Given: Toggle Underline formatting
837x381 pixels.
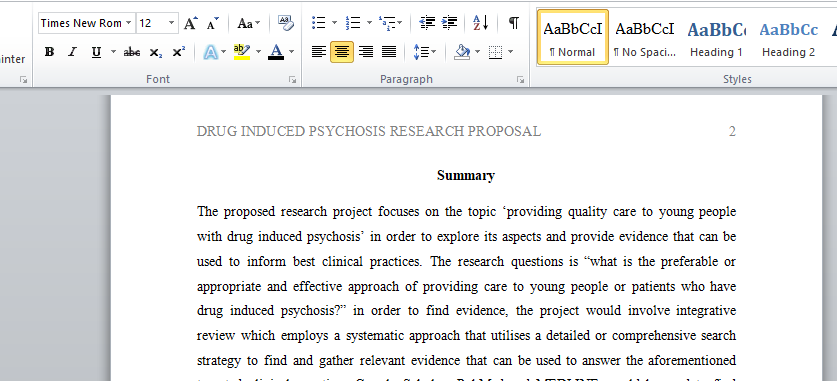Looking at the screenshot, I should tap(96, 52).
